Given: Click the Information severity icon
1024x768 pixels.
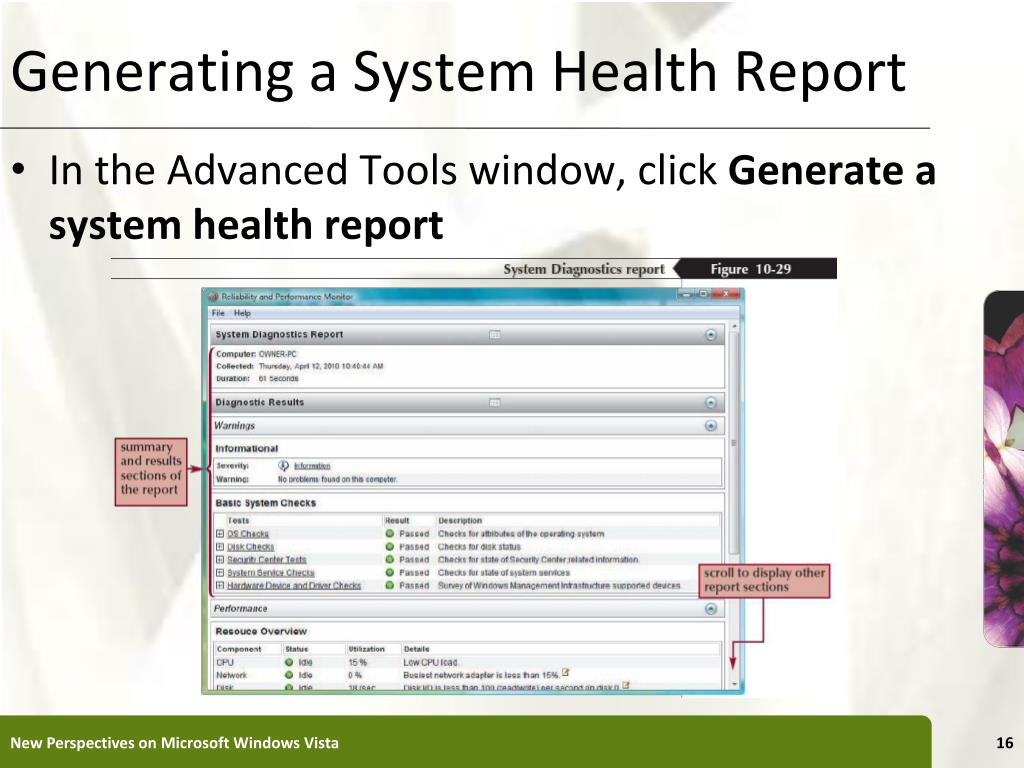Looking at the screenshot, I should [283, 466].
